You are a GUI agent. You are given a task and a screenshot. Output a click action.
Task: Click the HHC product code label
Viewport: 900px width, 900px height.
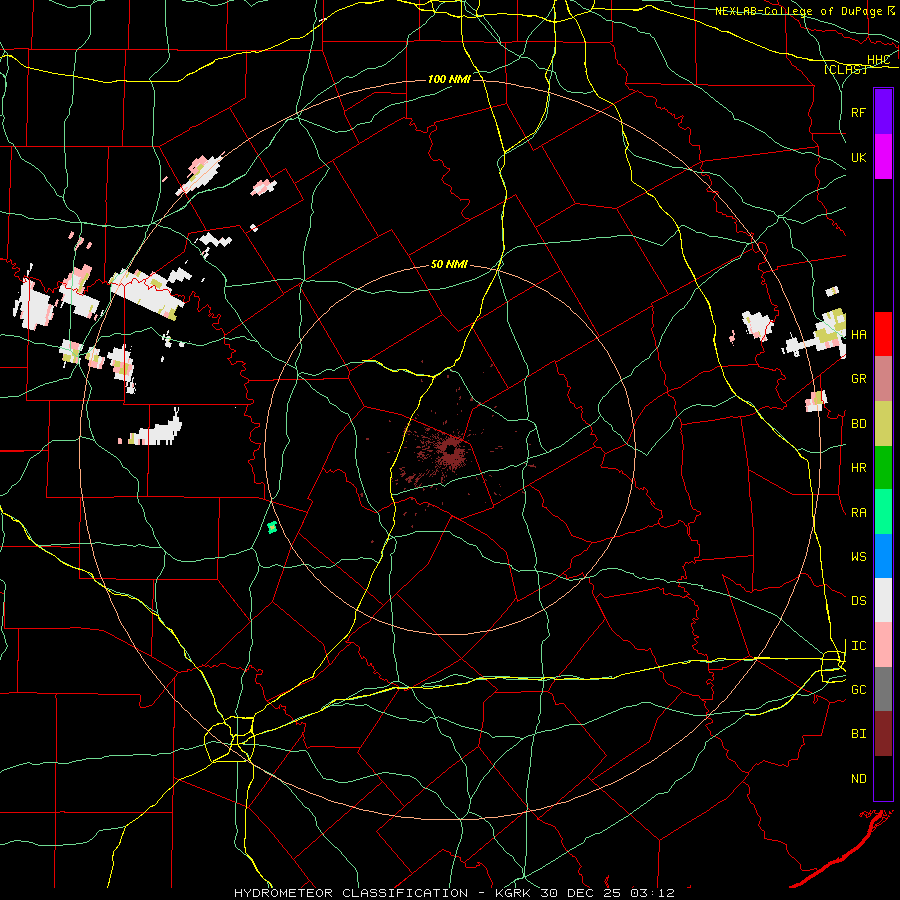[x=878, y=60]
